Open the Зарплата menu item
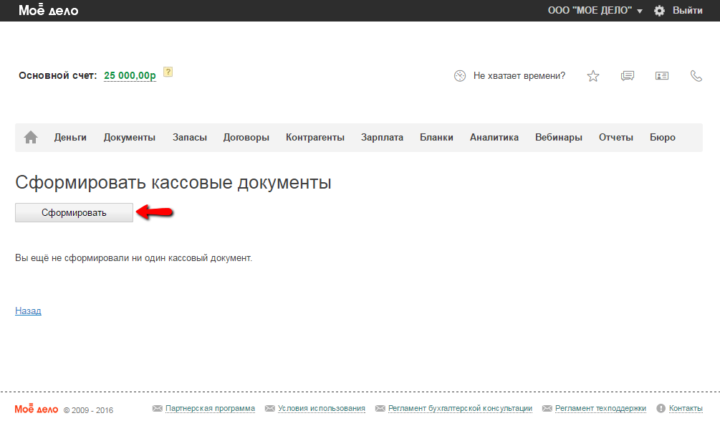Image resolution: width=720 pixels, height=431 pixels. pos(382,137)
